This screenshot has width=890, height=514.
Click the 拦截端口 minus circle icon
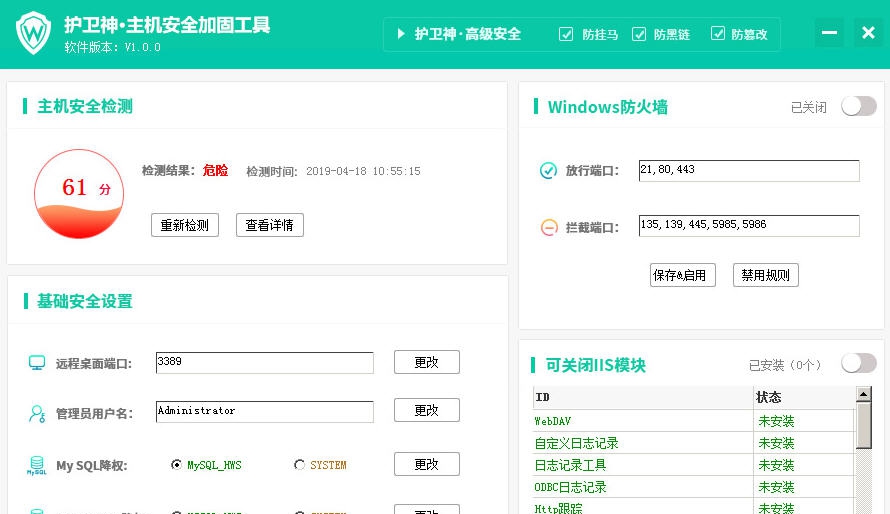[x=548, y=227]
